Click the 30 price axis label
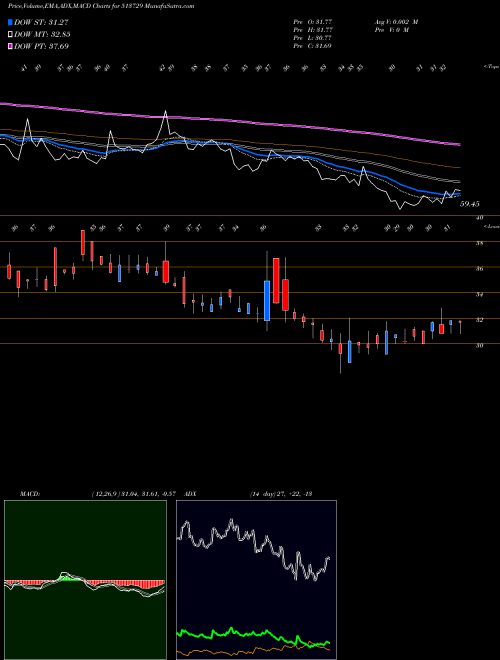Screen dimensions: 500x660 coord(480,346)
